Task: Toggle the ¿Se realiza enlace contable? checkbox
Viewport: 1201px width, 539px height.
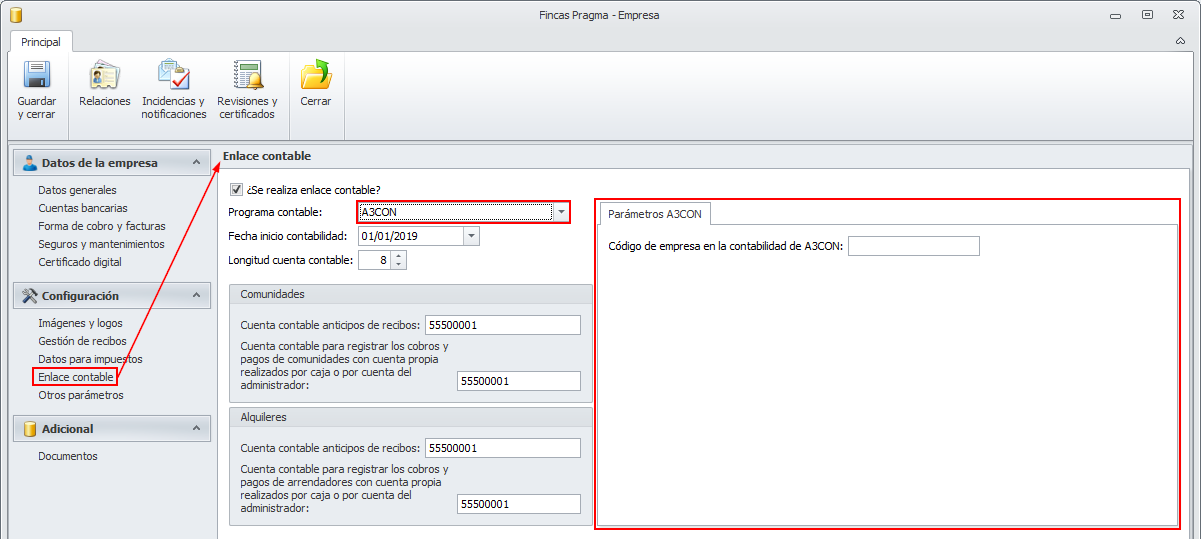Action: point(236,189)
